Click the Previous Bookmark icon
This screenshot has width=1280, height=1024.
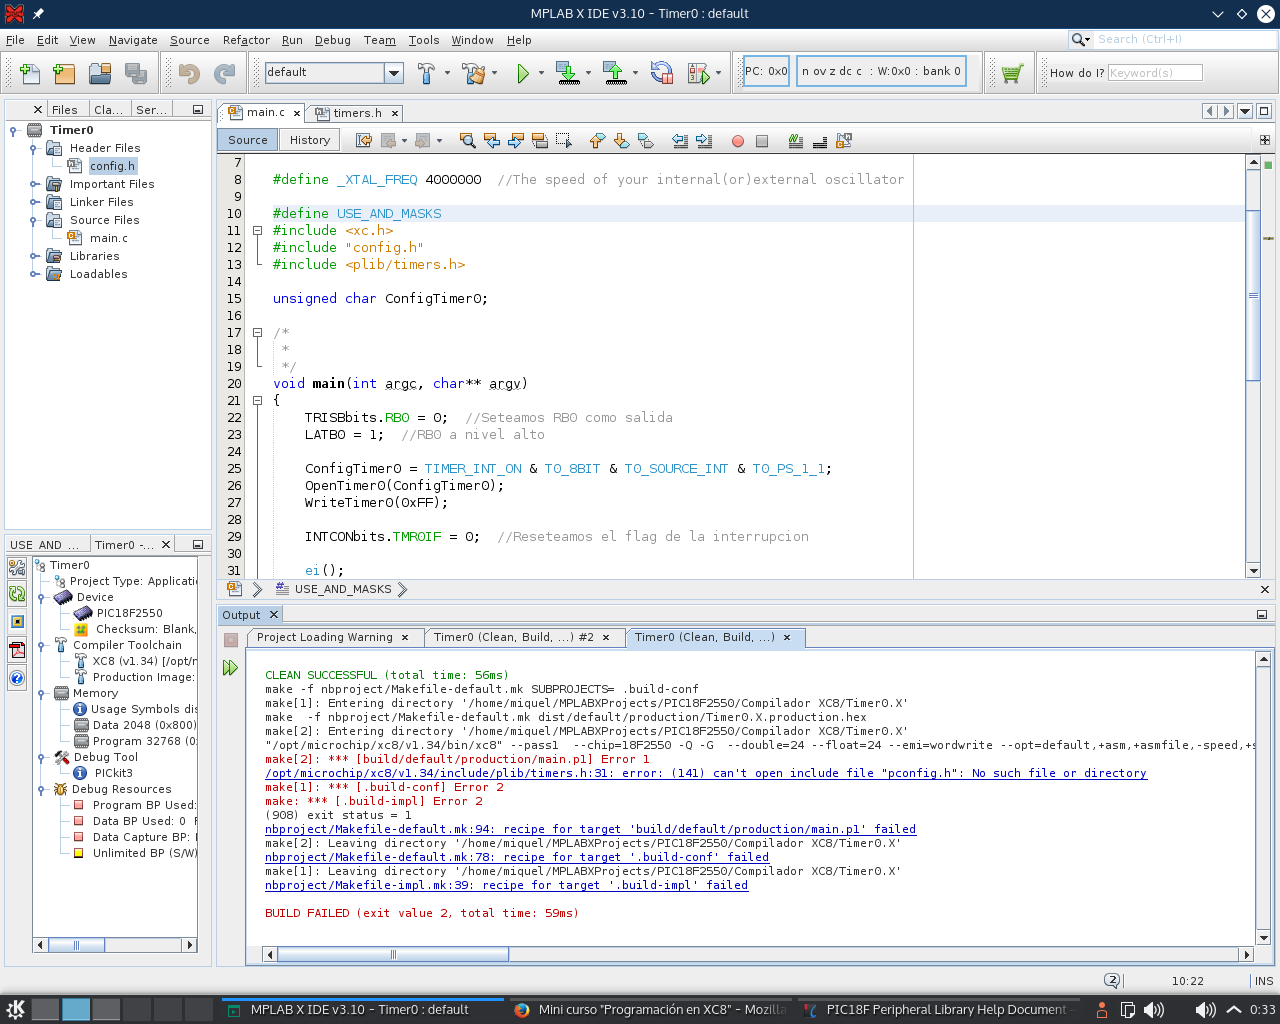(597, 141)
